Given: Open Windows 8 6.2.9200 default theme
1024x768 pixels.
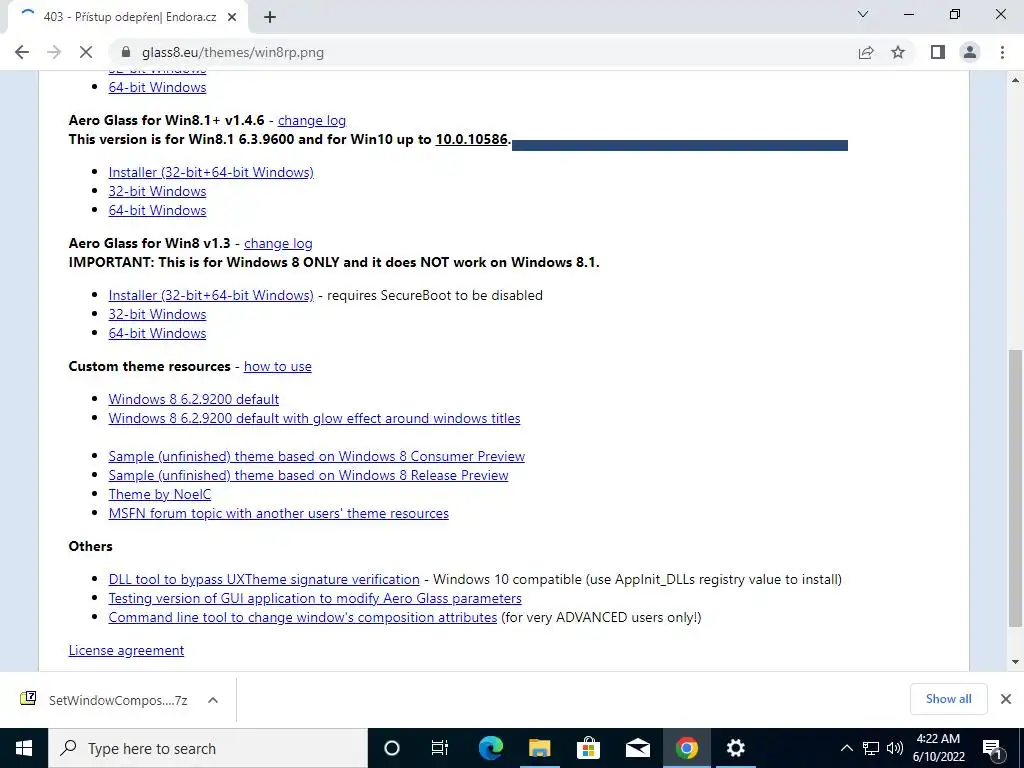Looking at the screenshot, I should pos(194,399).
